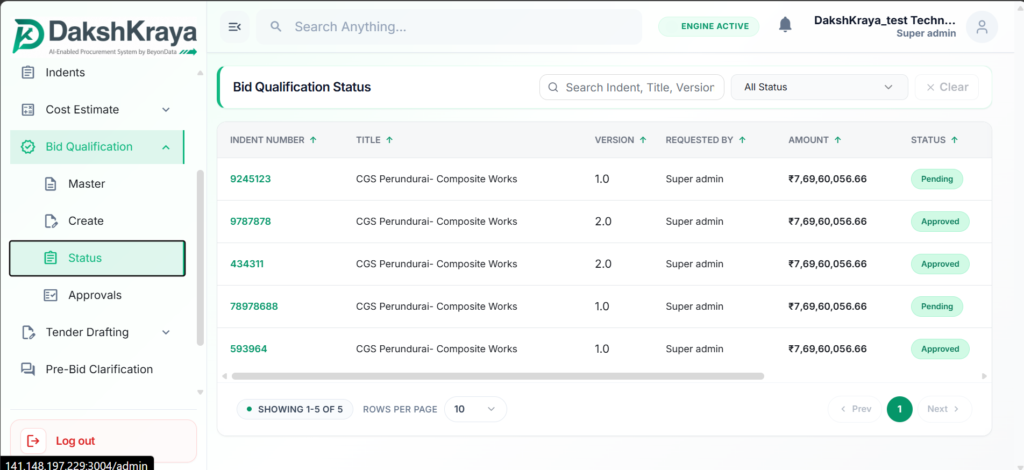Sort by Title arrow icon
The width and height of the screenshot is (1024, 470).
point(389,140)
